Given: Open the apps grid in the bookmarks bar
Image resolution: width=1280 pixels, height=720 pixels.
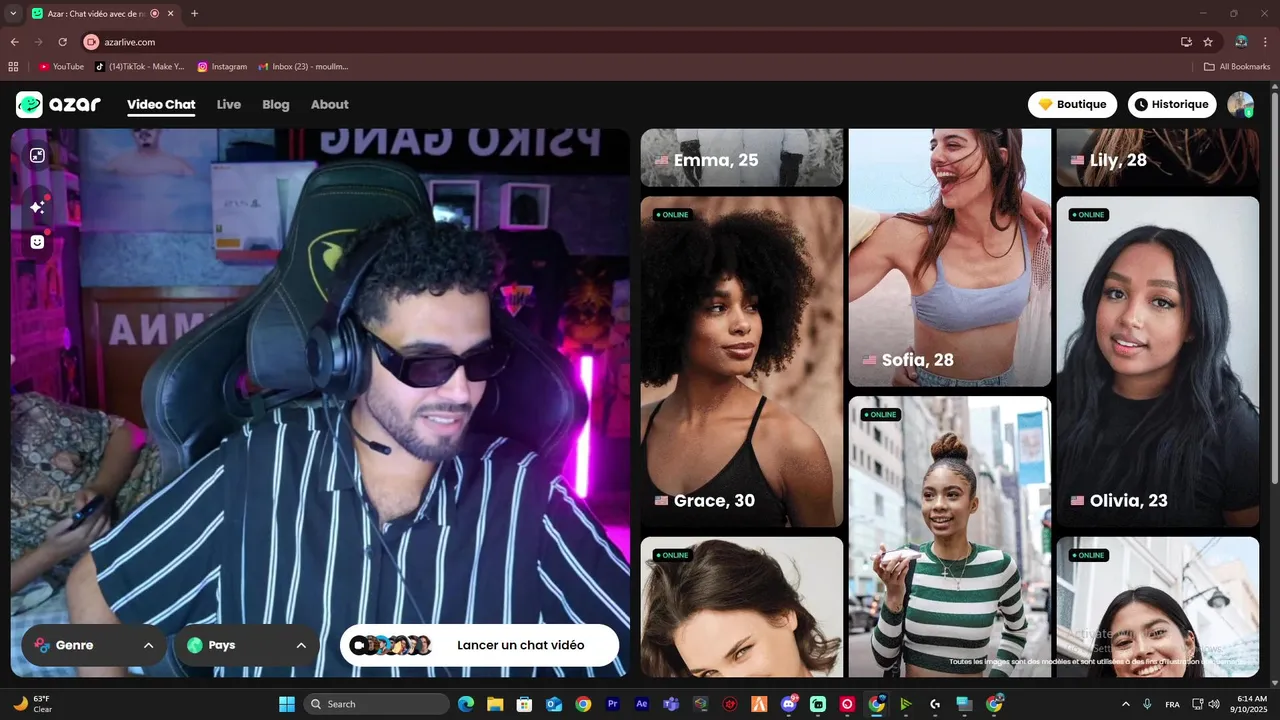Looking at the screenshot, I should click(13, 67).
